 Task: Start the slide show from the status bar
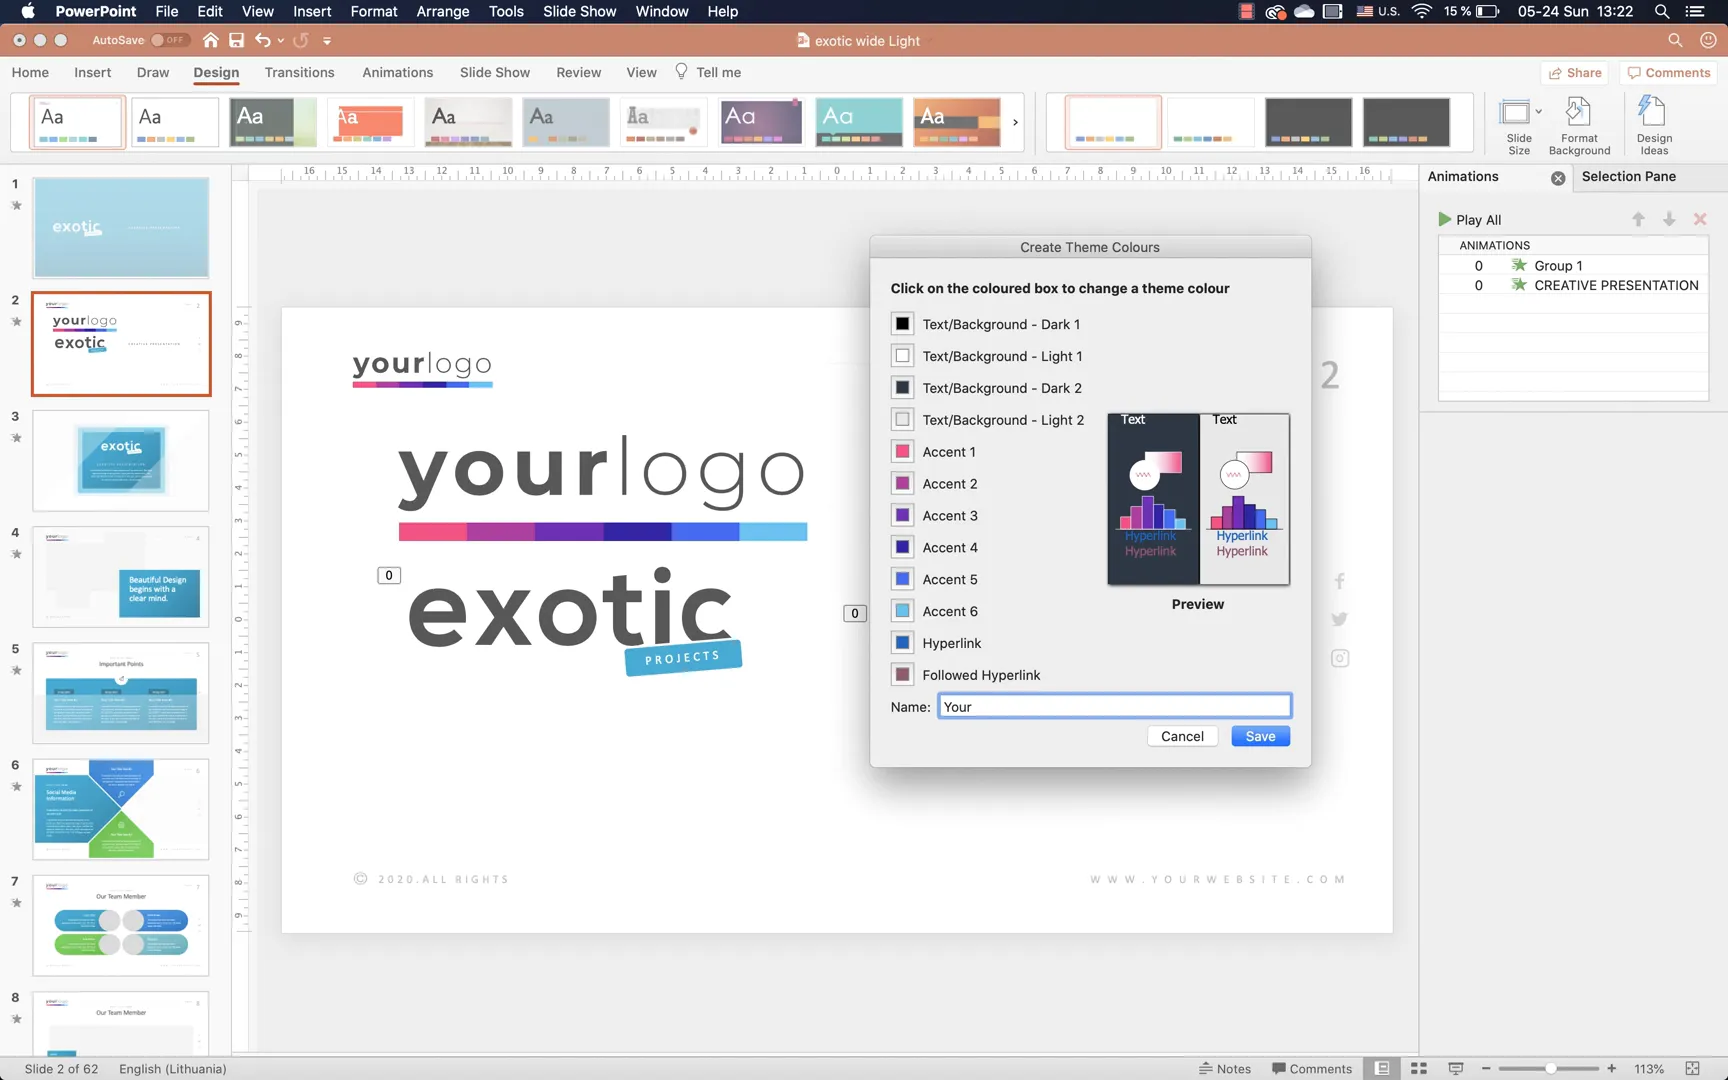click(1456, 1068)
